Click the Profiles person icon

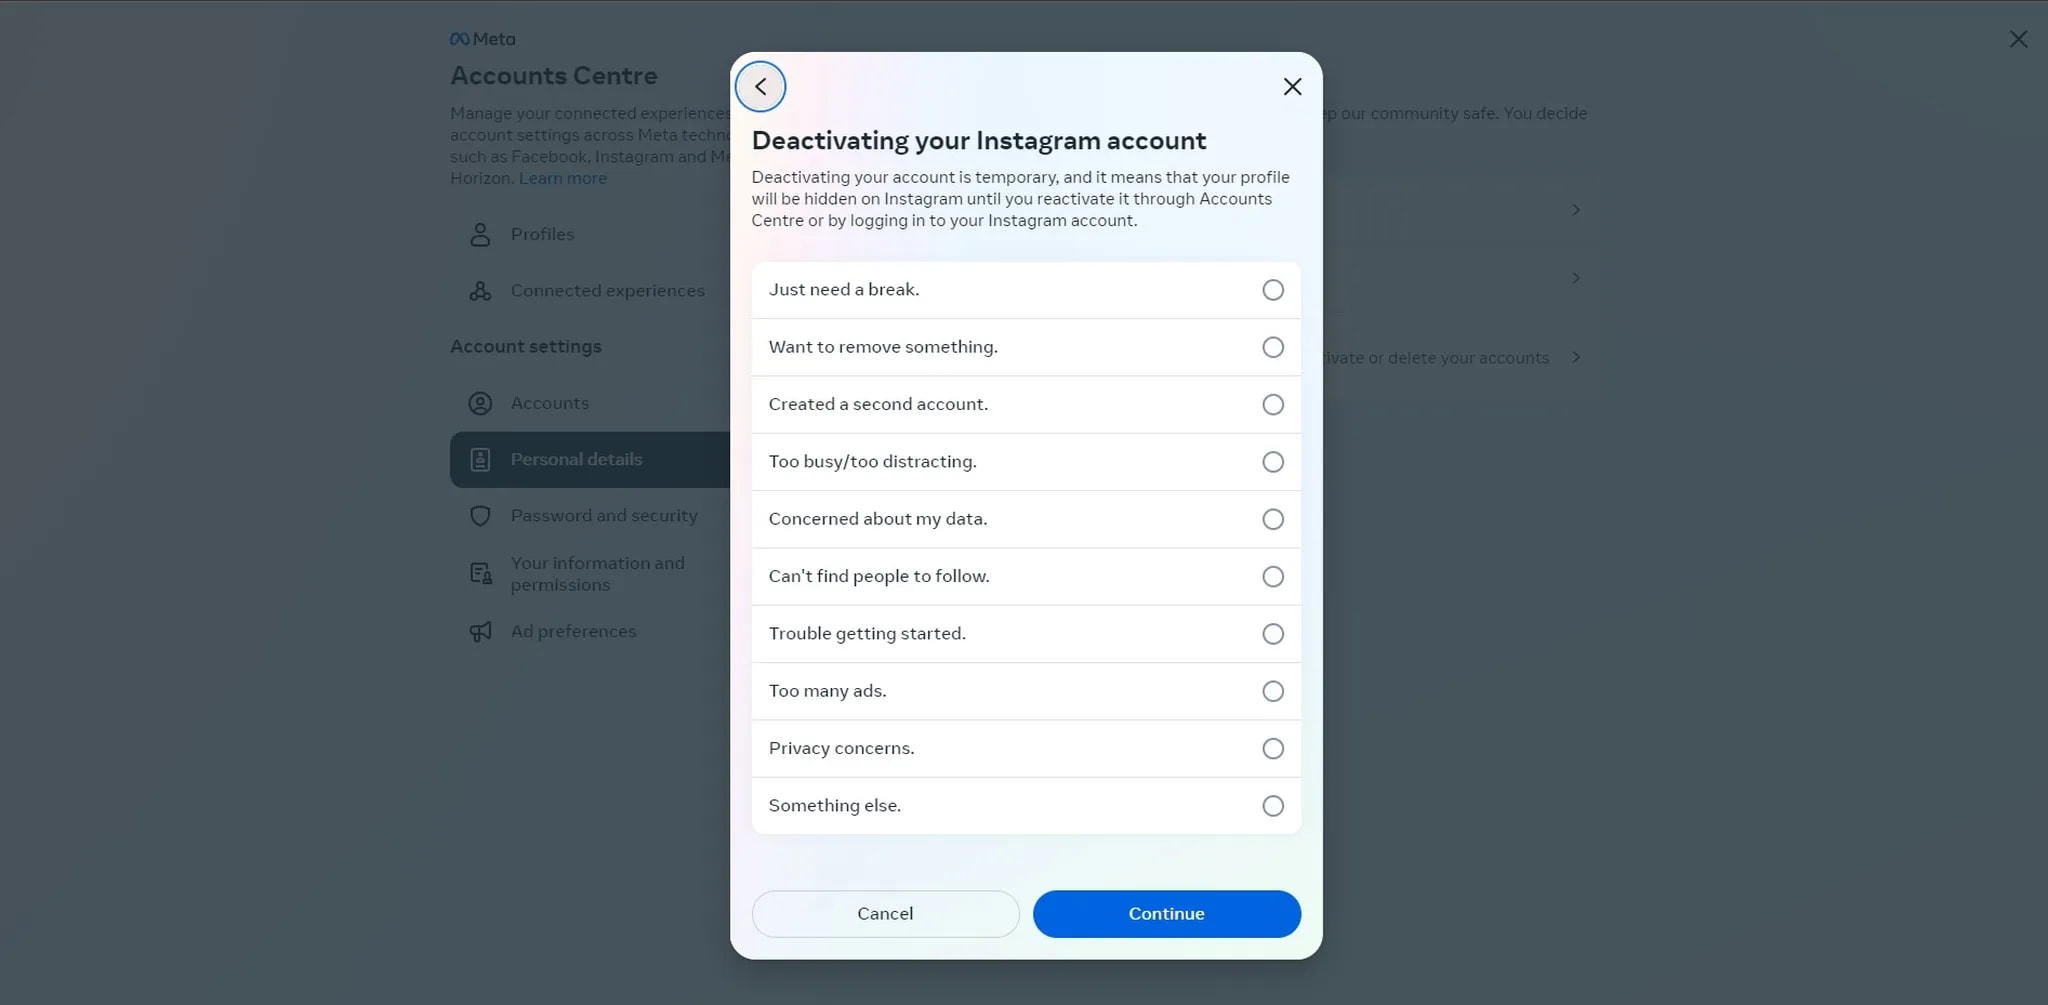[x=480, y=234]
